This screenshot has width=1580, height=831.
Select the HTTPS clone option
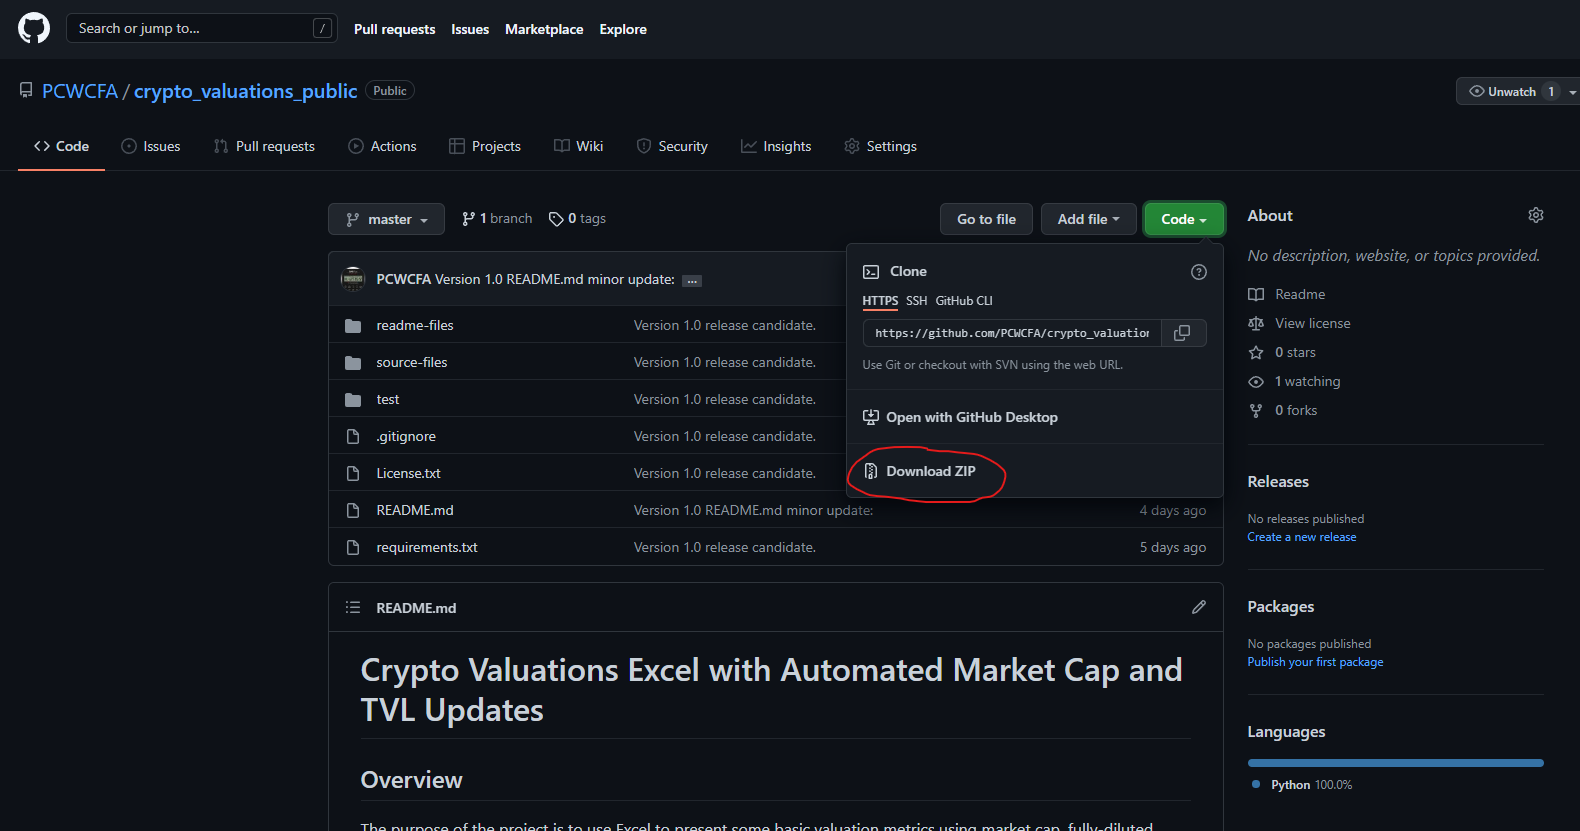click(880, 301)
